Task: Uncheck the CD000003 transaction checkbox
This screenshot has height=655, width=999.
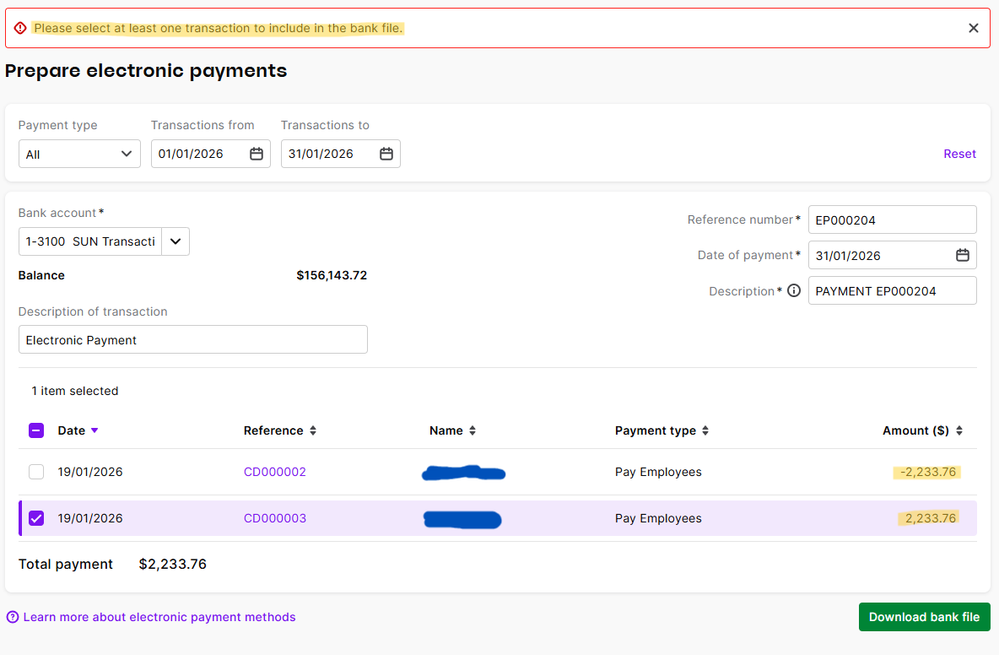Action: (x=36, y=518)
